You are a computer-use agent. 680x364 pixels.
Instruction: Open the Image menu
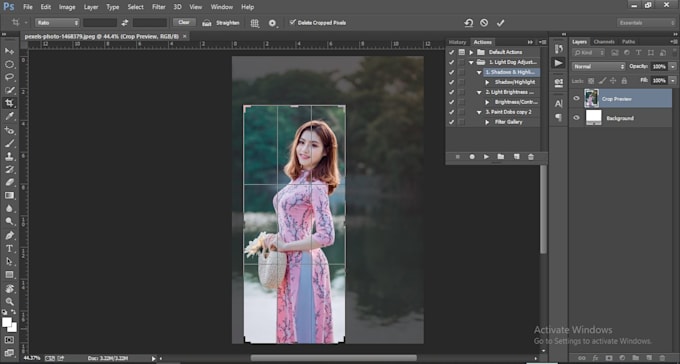click(67, 7)
